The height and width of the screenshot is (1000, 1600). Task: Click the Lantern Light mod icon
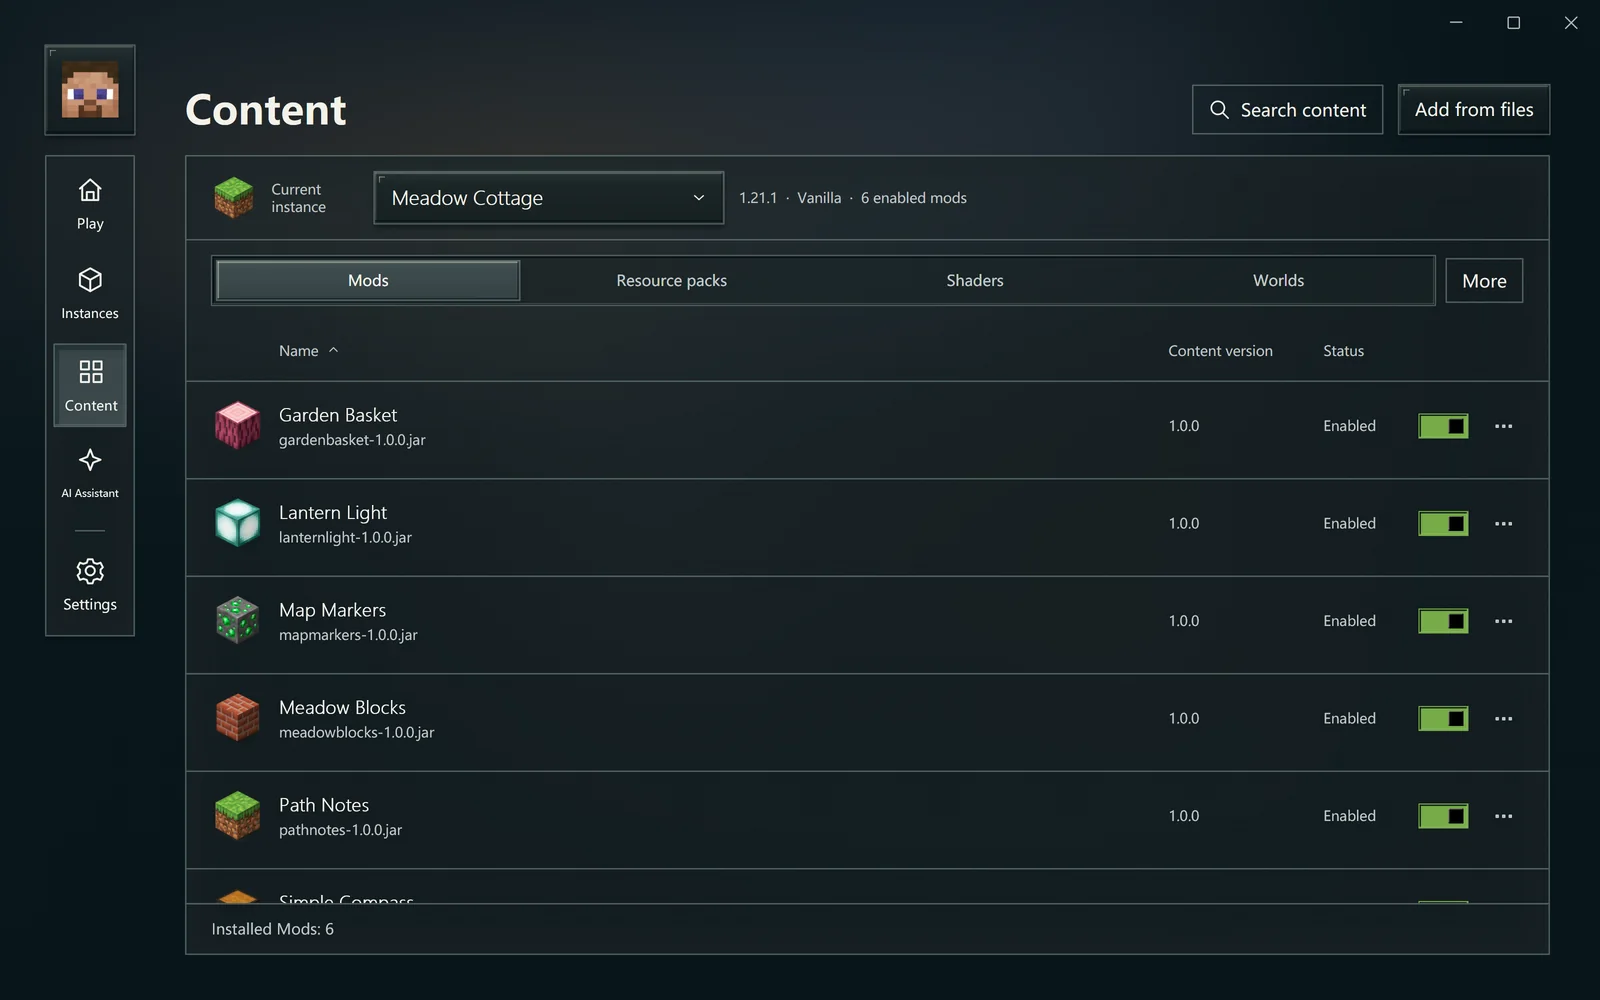[x=238, y=523]
